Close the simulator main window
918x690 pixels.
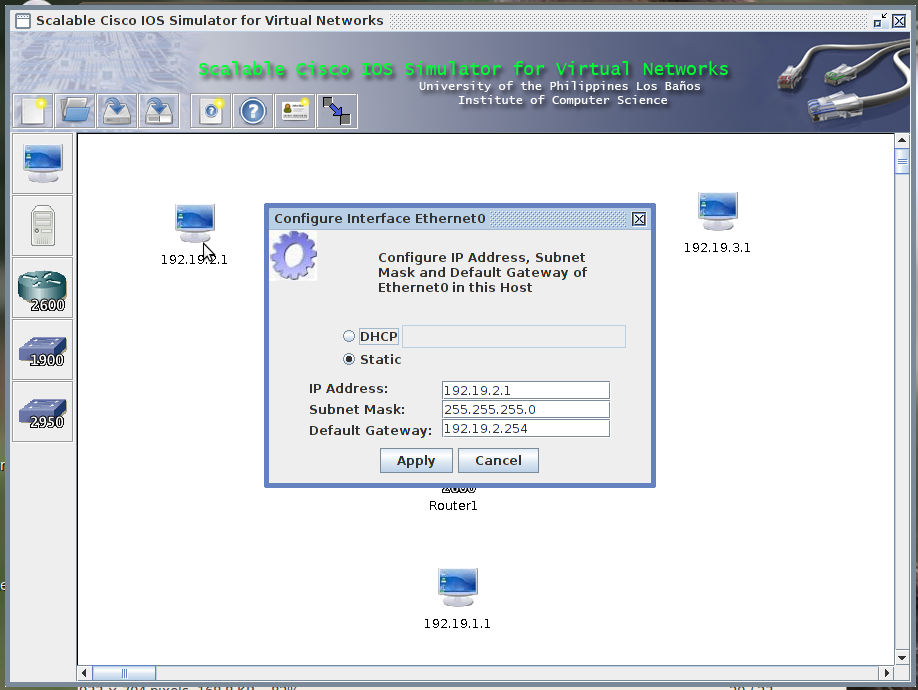(x=899, y=21)
